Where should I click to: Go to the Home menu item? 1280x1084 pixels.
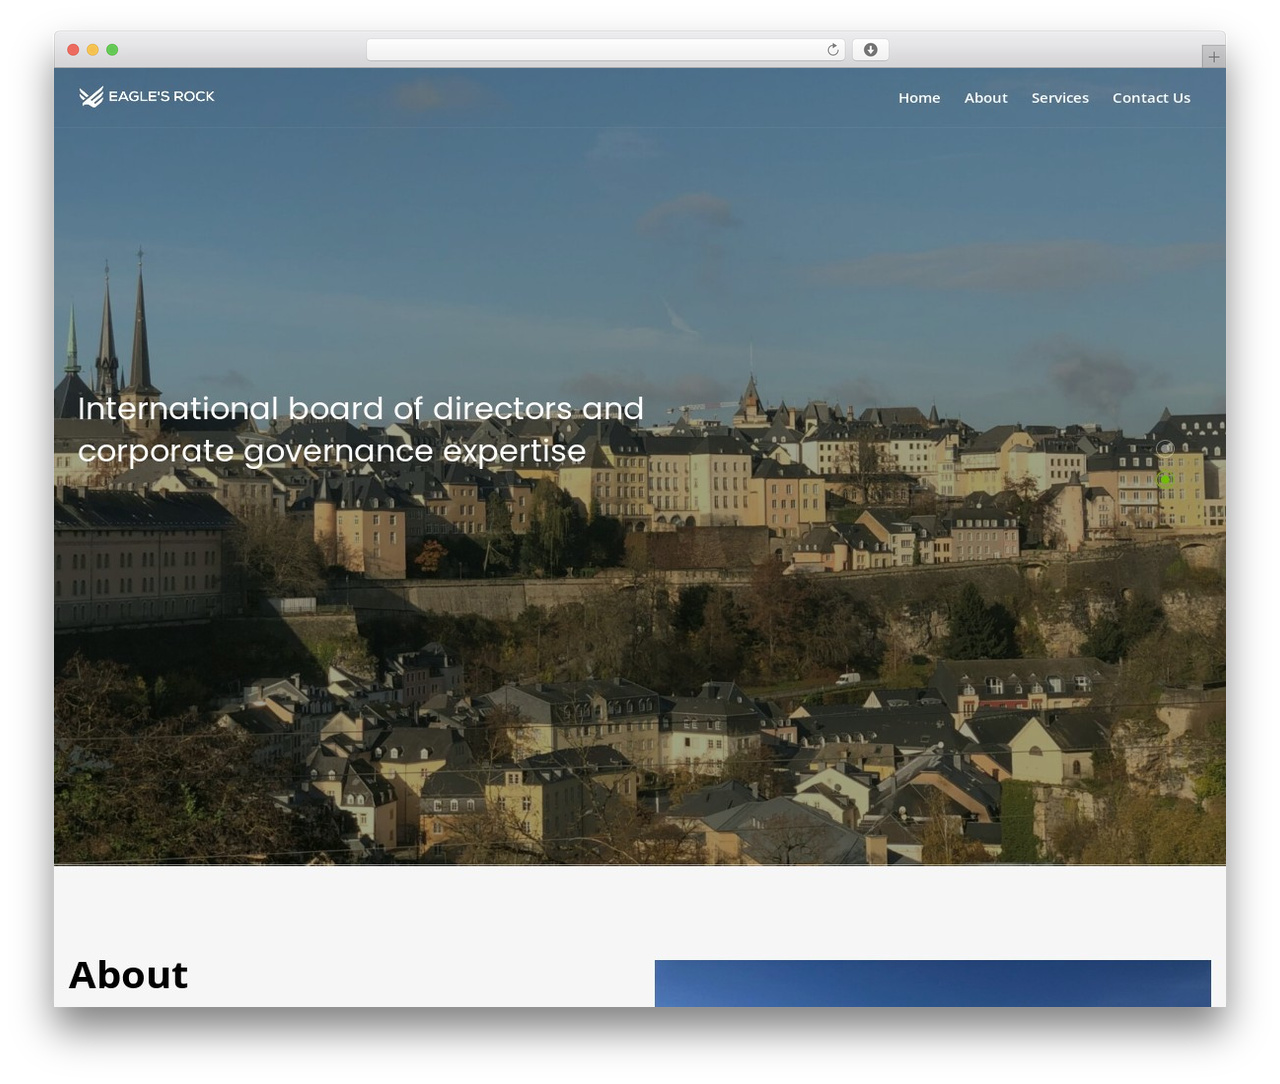919,98
